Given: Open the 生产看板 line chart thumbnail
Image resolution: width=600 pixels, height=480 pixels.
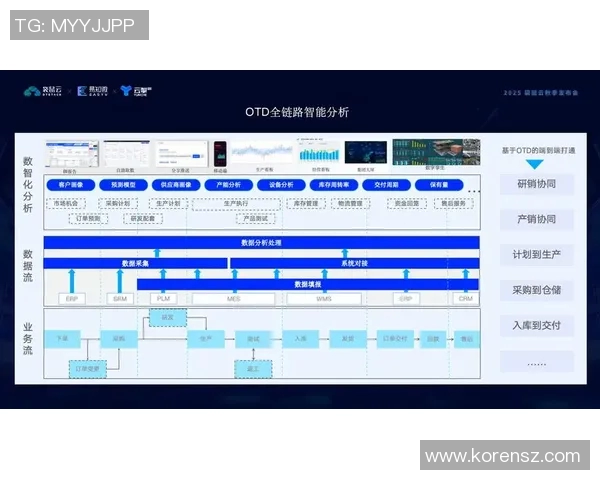Looking at the screenshot, I should click(262, 153).
